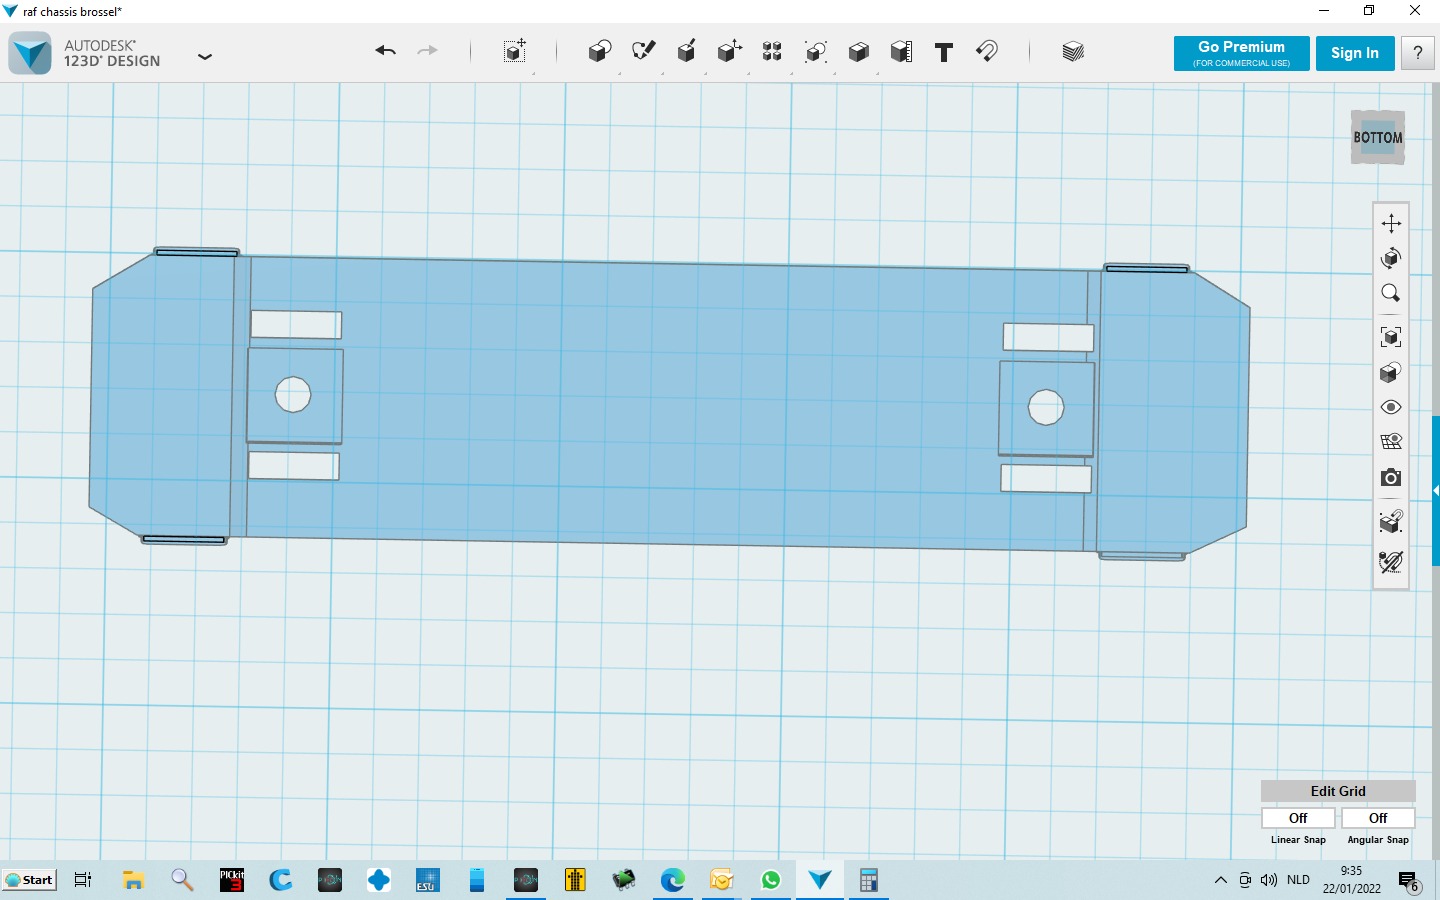Open Task View on taskbar
1440x900 pixels.
83,880
